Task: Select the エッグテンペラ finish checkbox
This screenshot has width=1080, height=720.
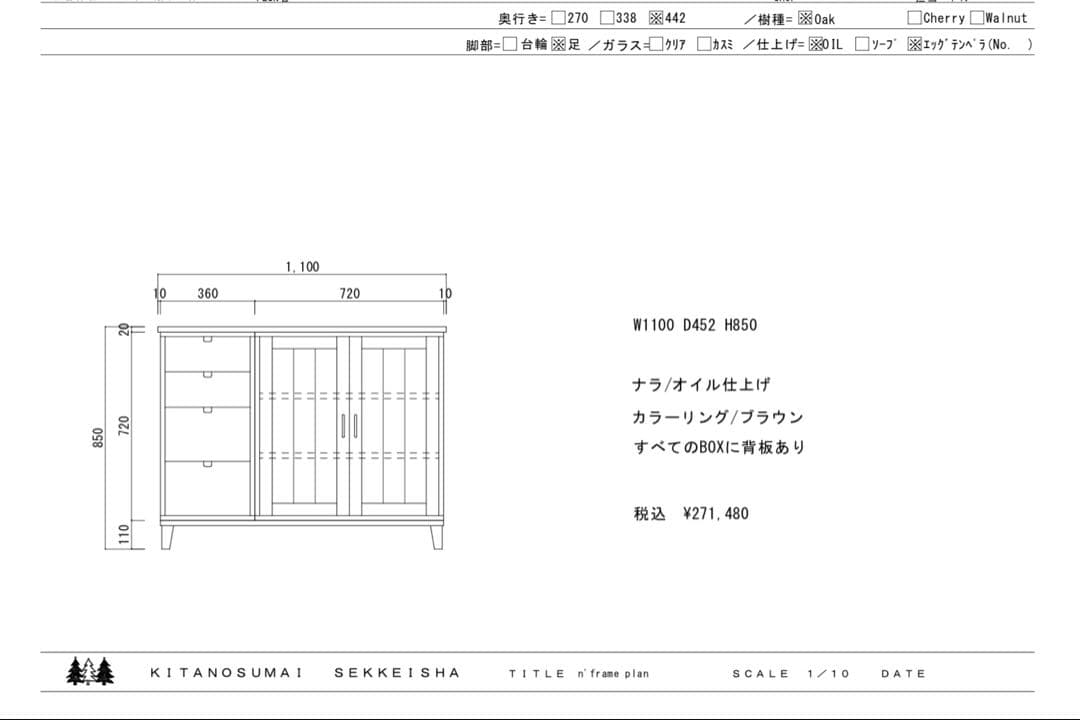Action: tap(914, 45)
